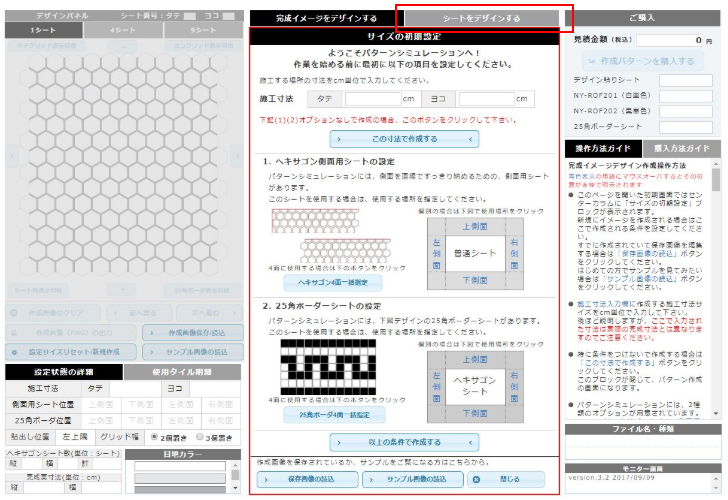Click the black-white 25角ボーダー pattern image
The height and width of the screenshot is (500, 728).
[x=328, y=367]
